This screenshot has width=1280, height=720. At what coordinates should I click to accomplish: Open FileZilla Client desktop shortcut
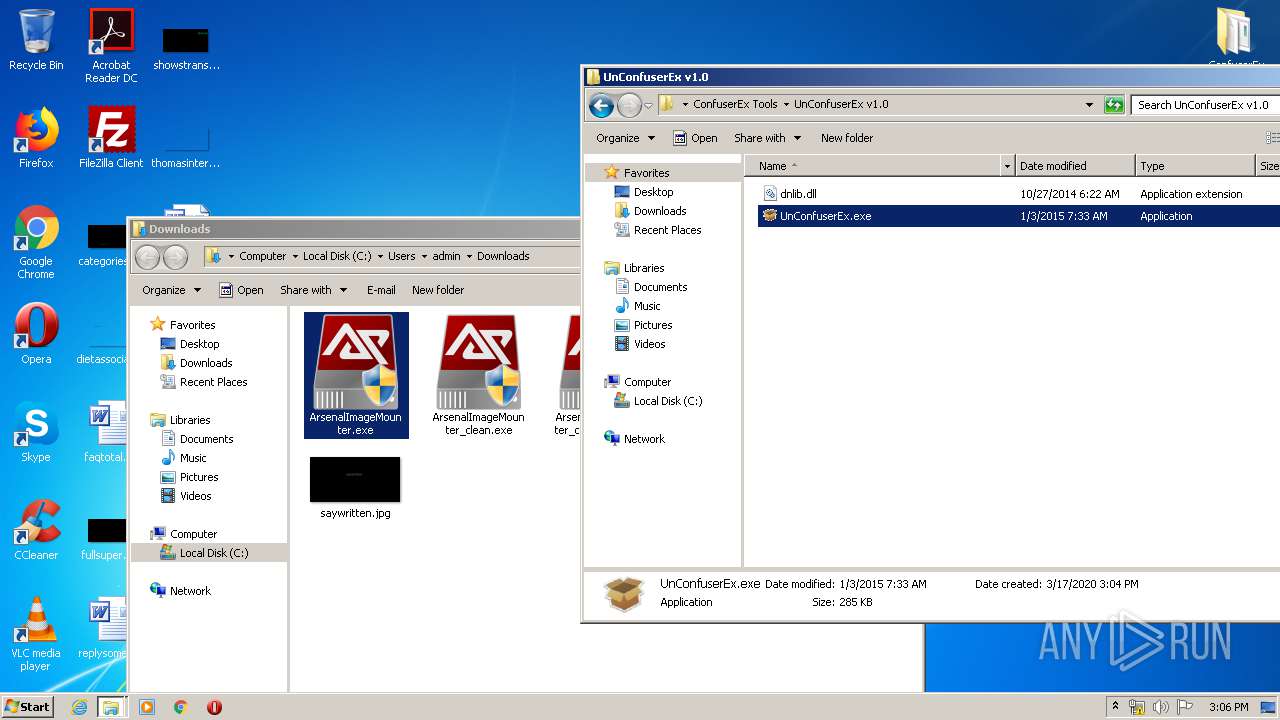click(x=111, y=138)
